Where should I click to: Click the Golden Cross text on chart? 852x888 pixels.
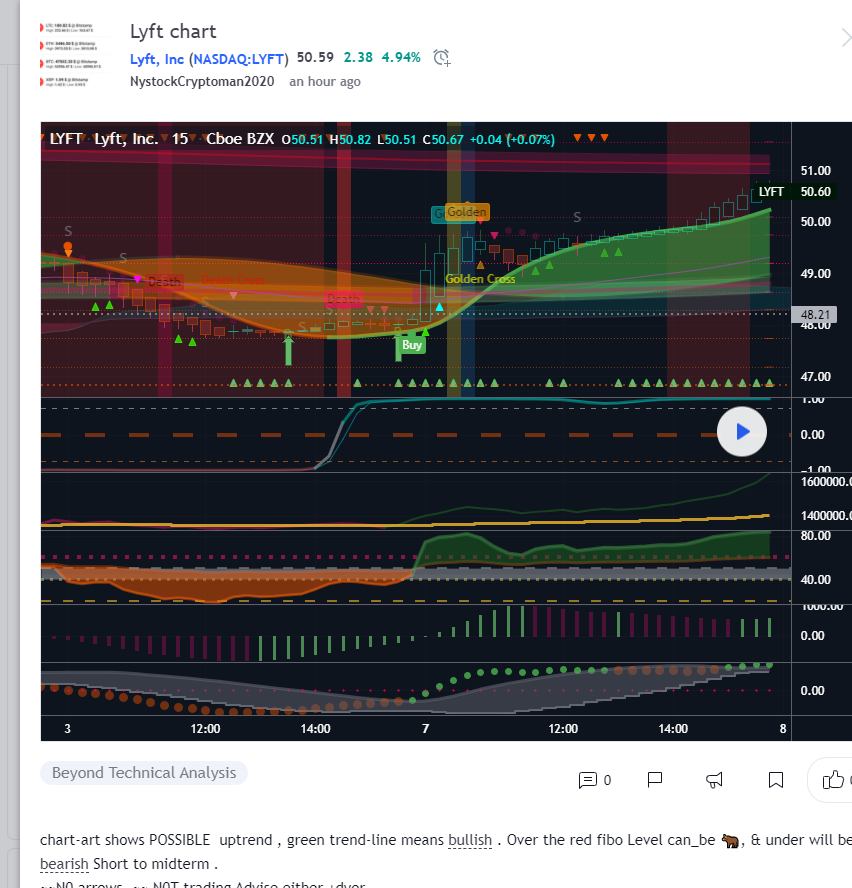[x=480, y=279]
